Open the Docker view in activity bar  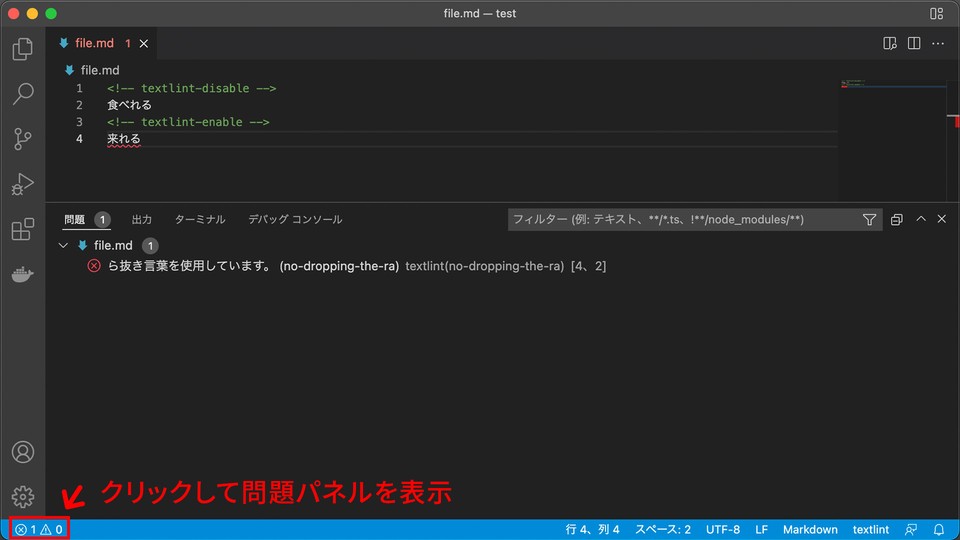(23, 274)
